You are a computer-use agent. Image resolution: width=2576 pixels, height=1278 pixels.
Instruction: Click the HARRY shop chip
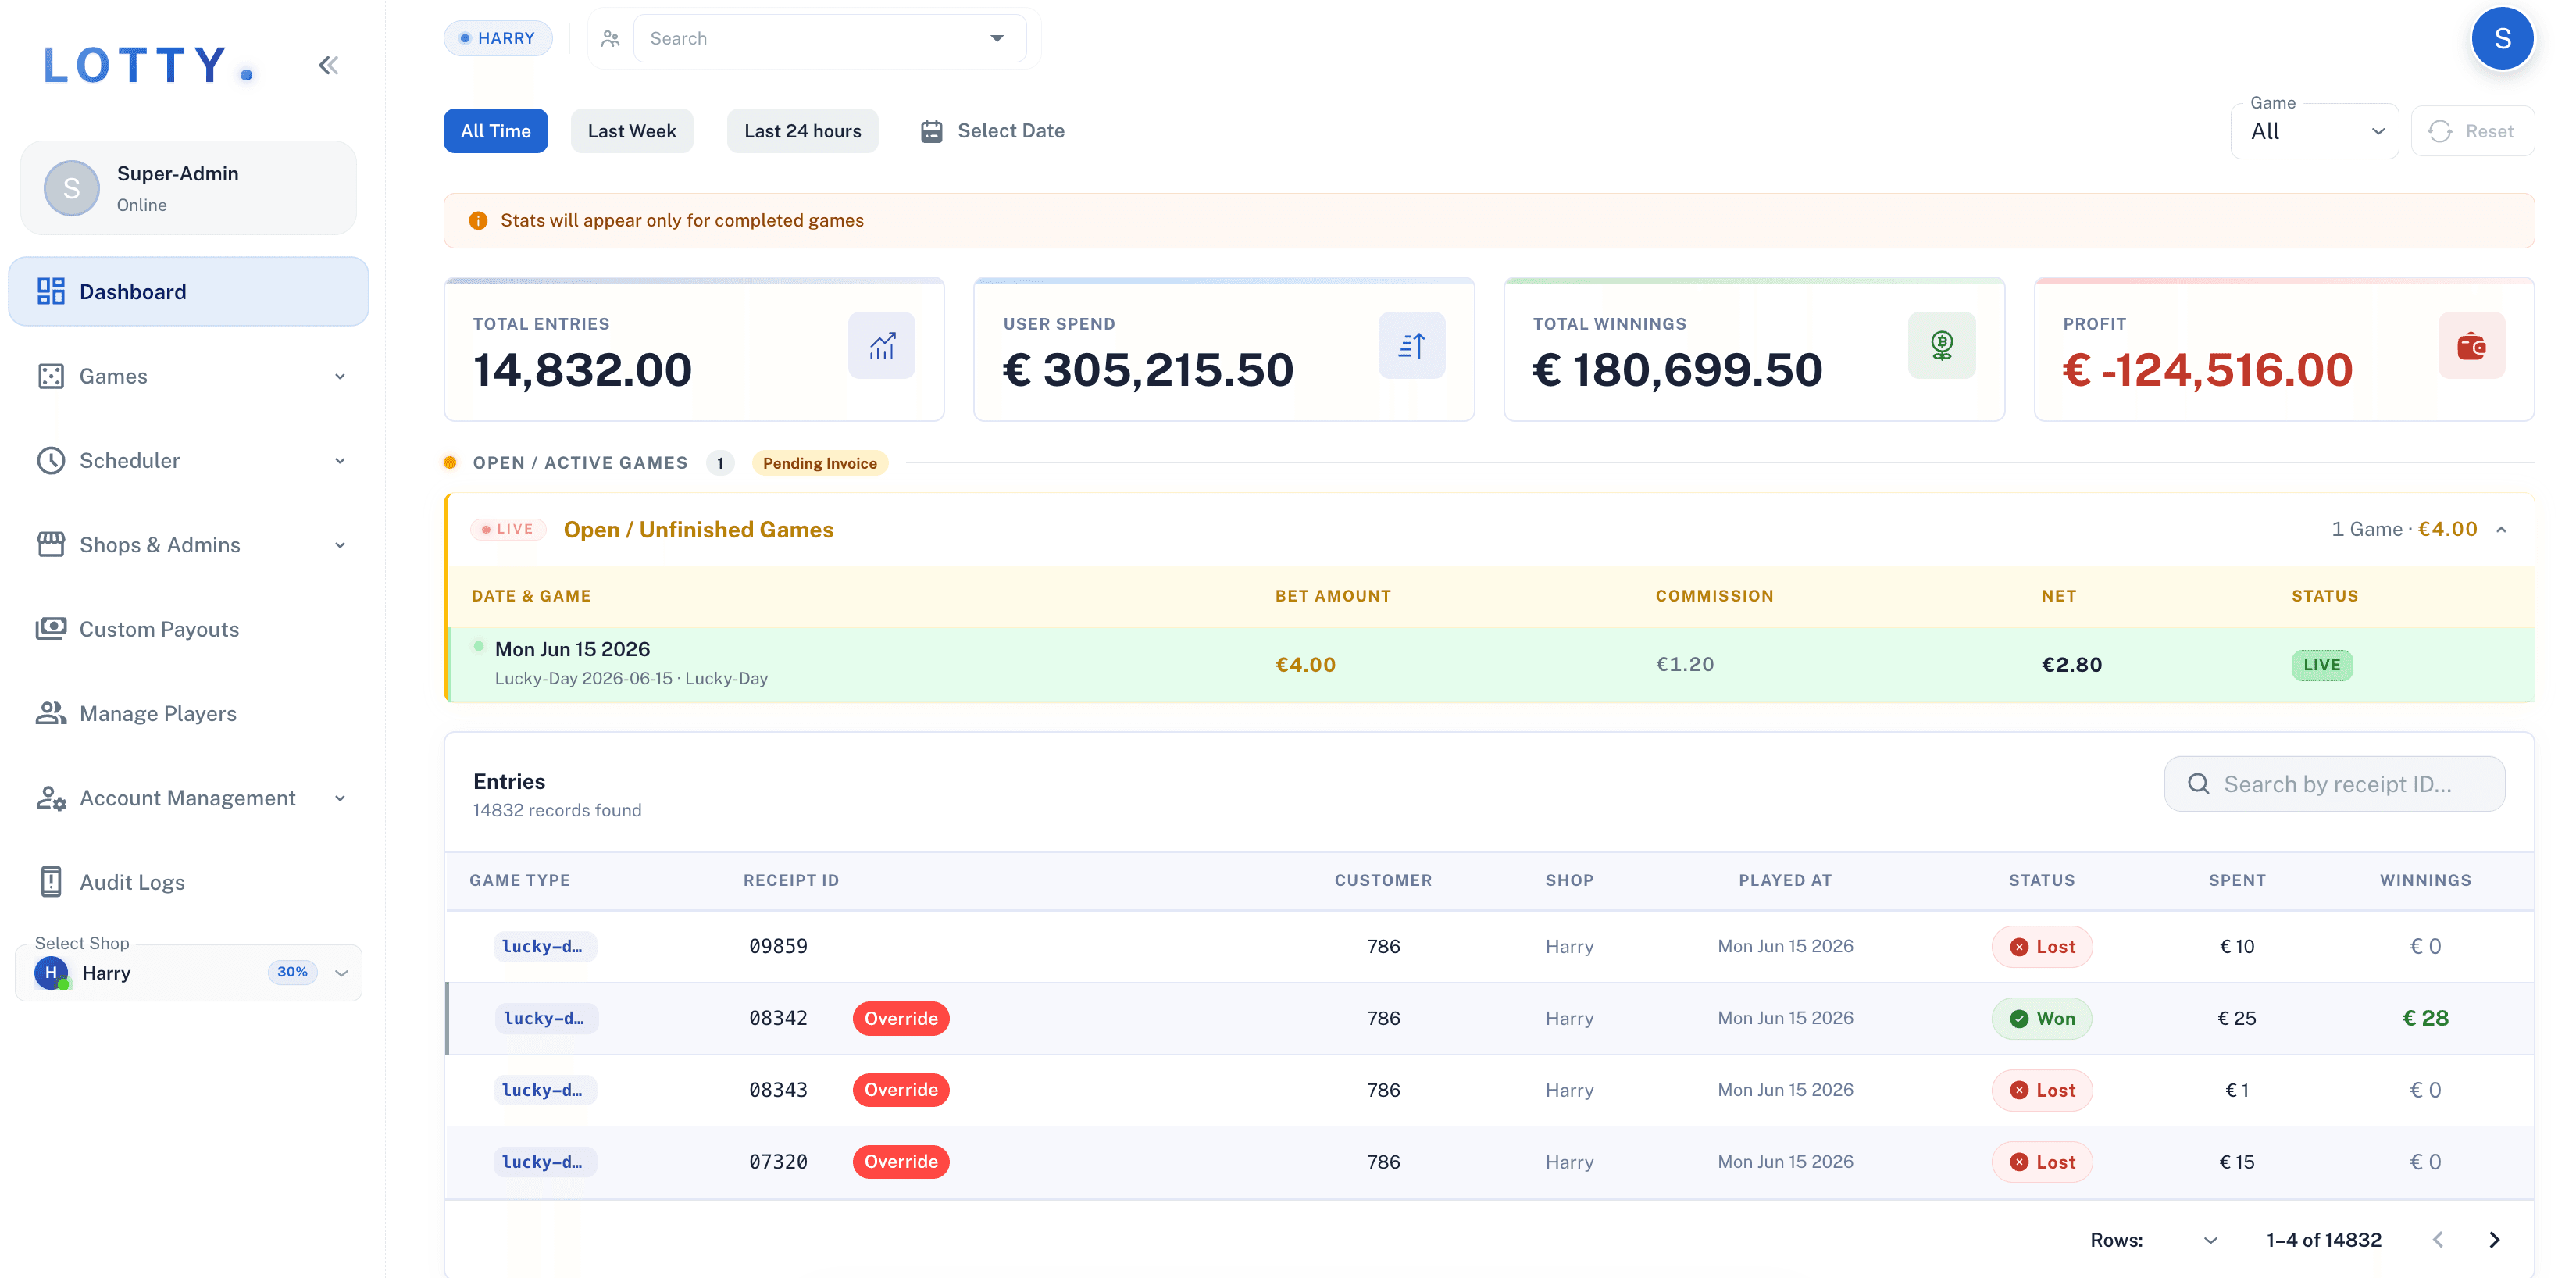click(497, 39)
